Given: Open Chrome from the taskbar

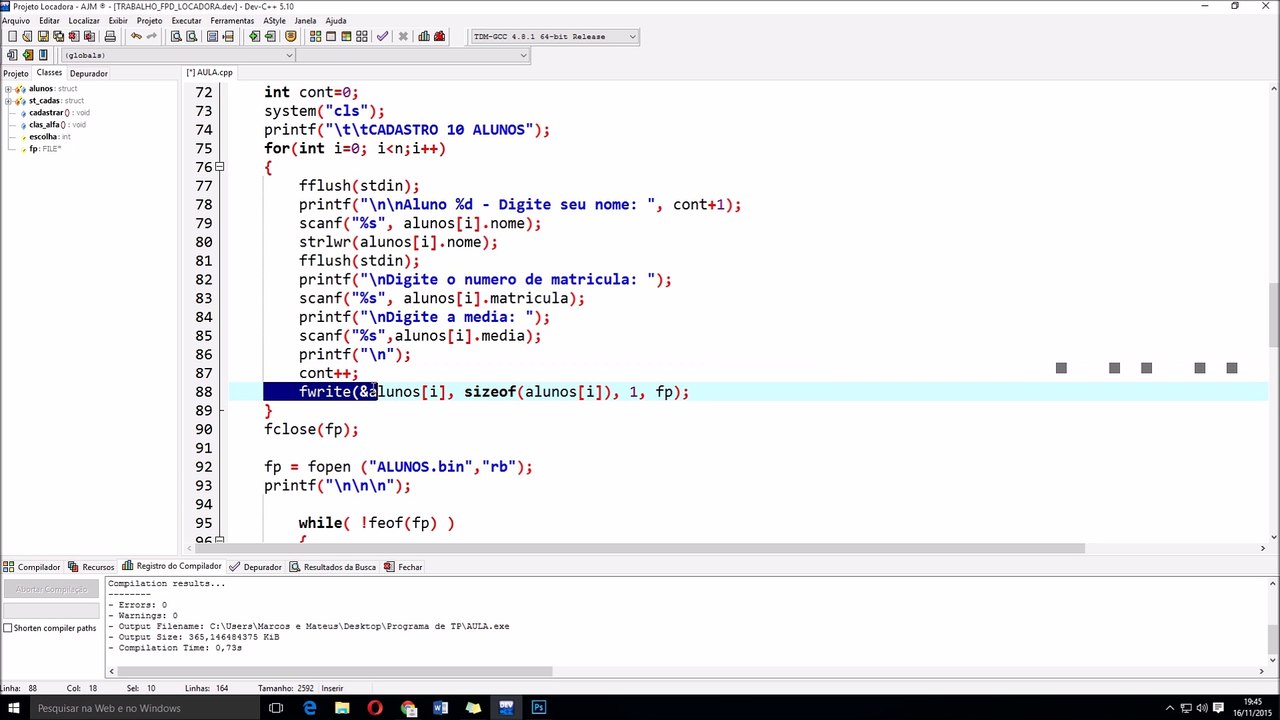Looking at the screenshot, I should pos(408,708).
